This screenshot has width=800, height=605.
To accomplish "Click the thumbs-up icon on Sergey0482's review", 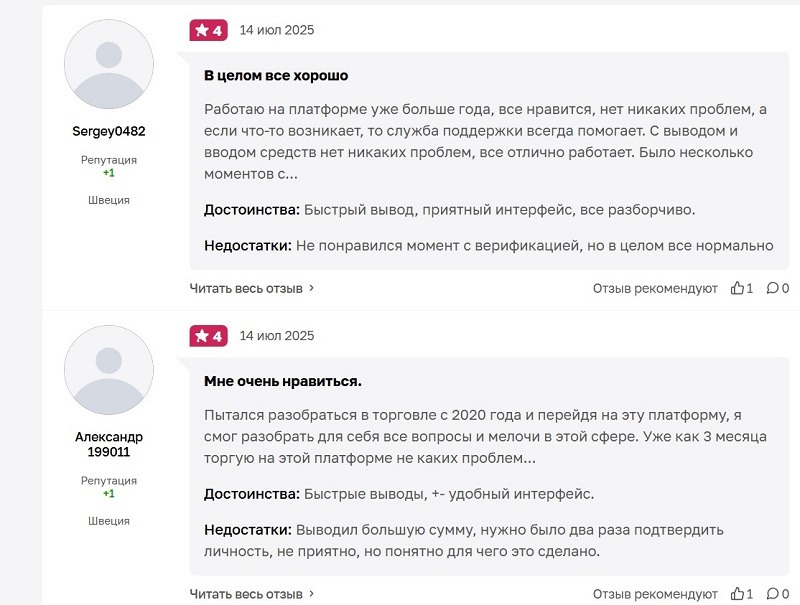I will pyautogui.click(x=737, y=288).
